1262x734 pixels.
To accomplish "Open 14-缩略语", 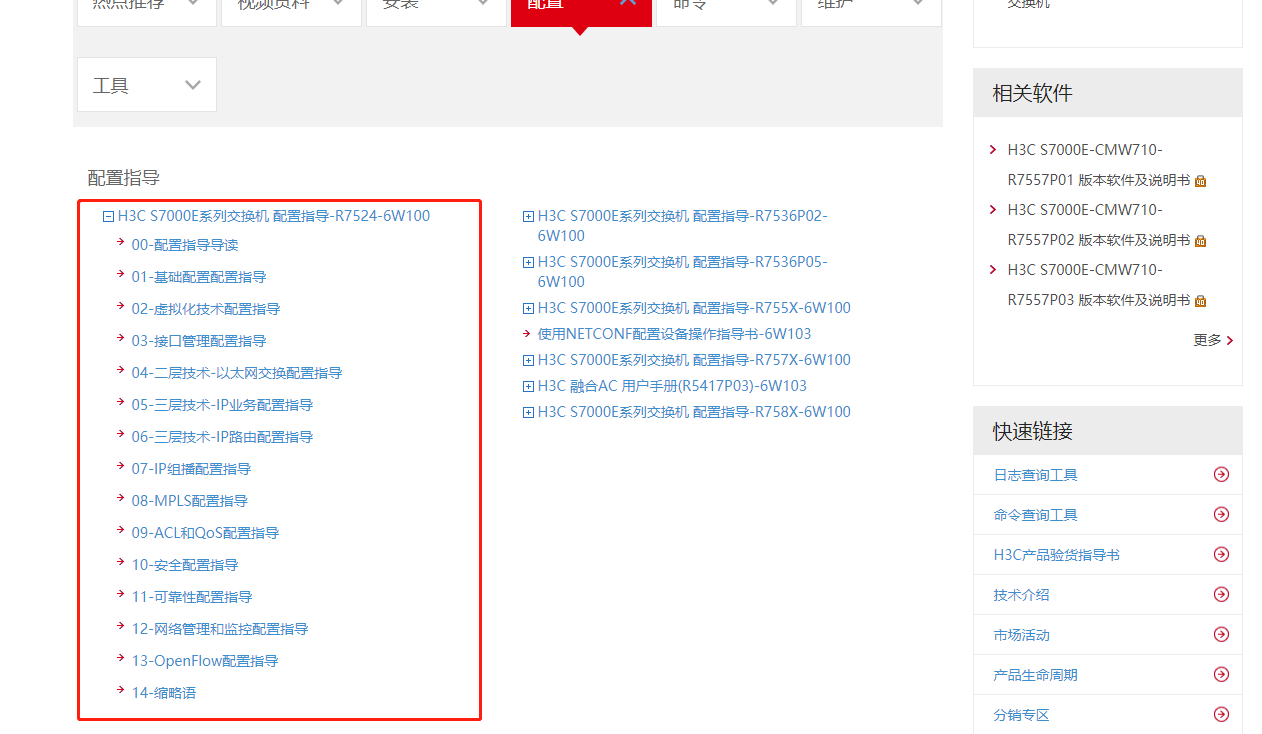I will point(164,693).
